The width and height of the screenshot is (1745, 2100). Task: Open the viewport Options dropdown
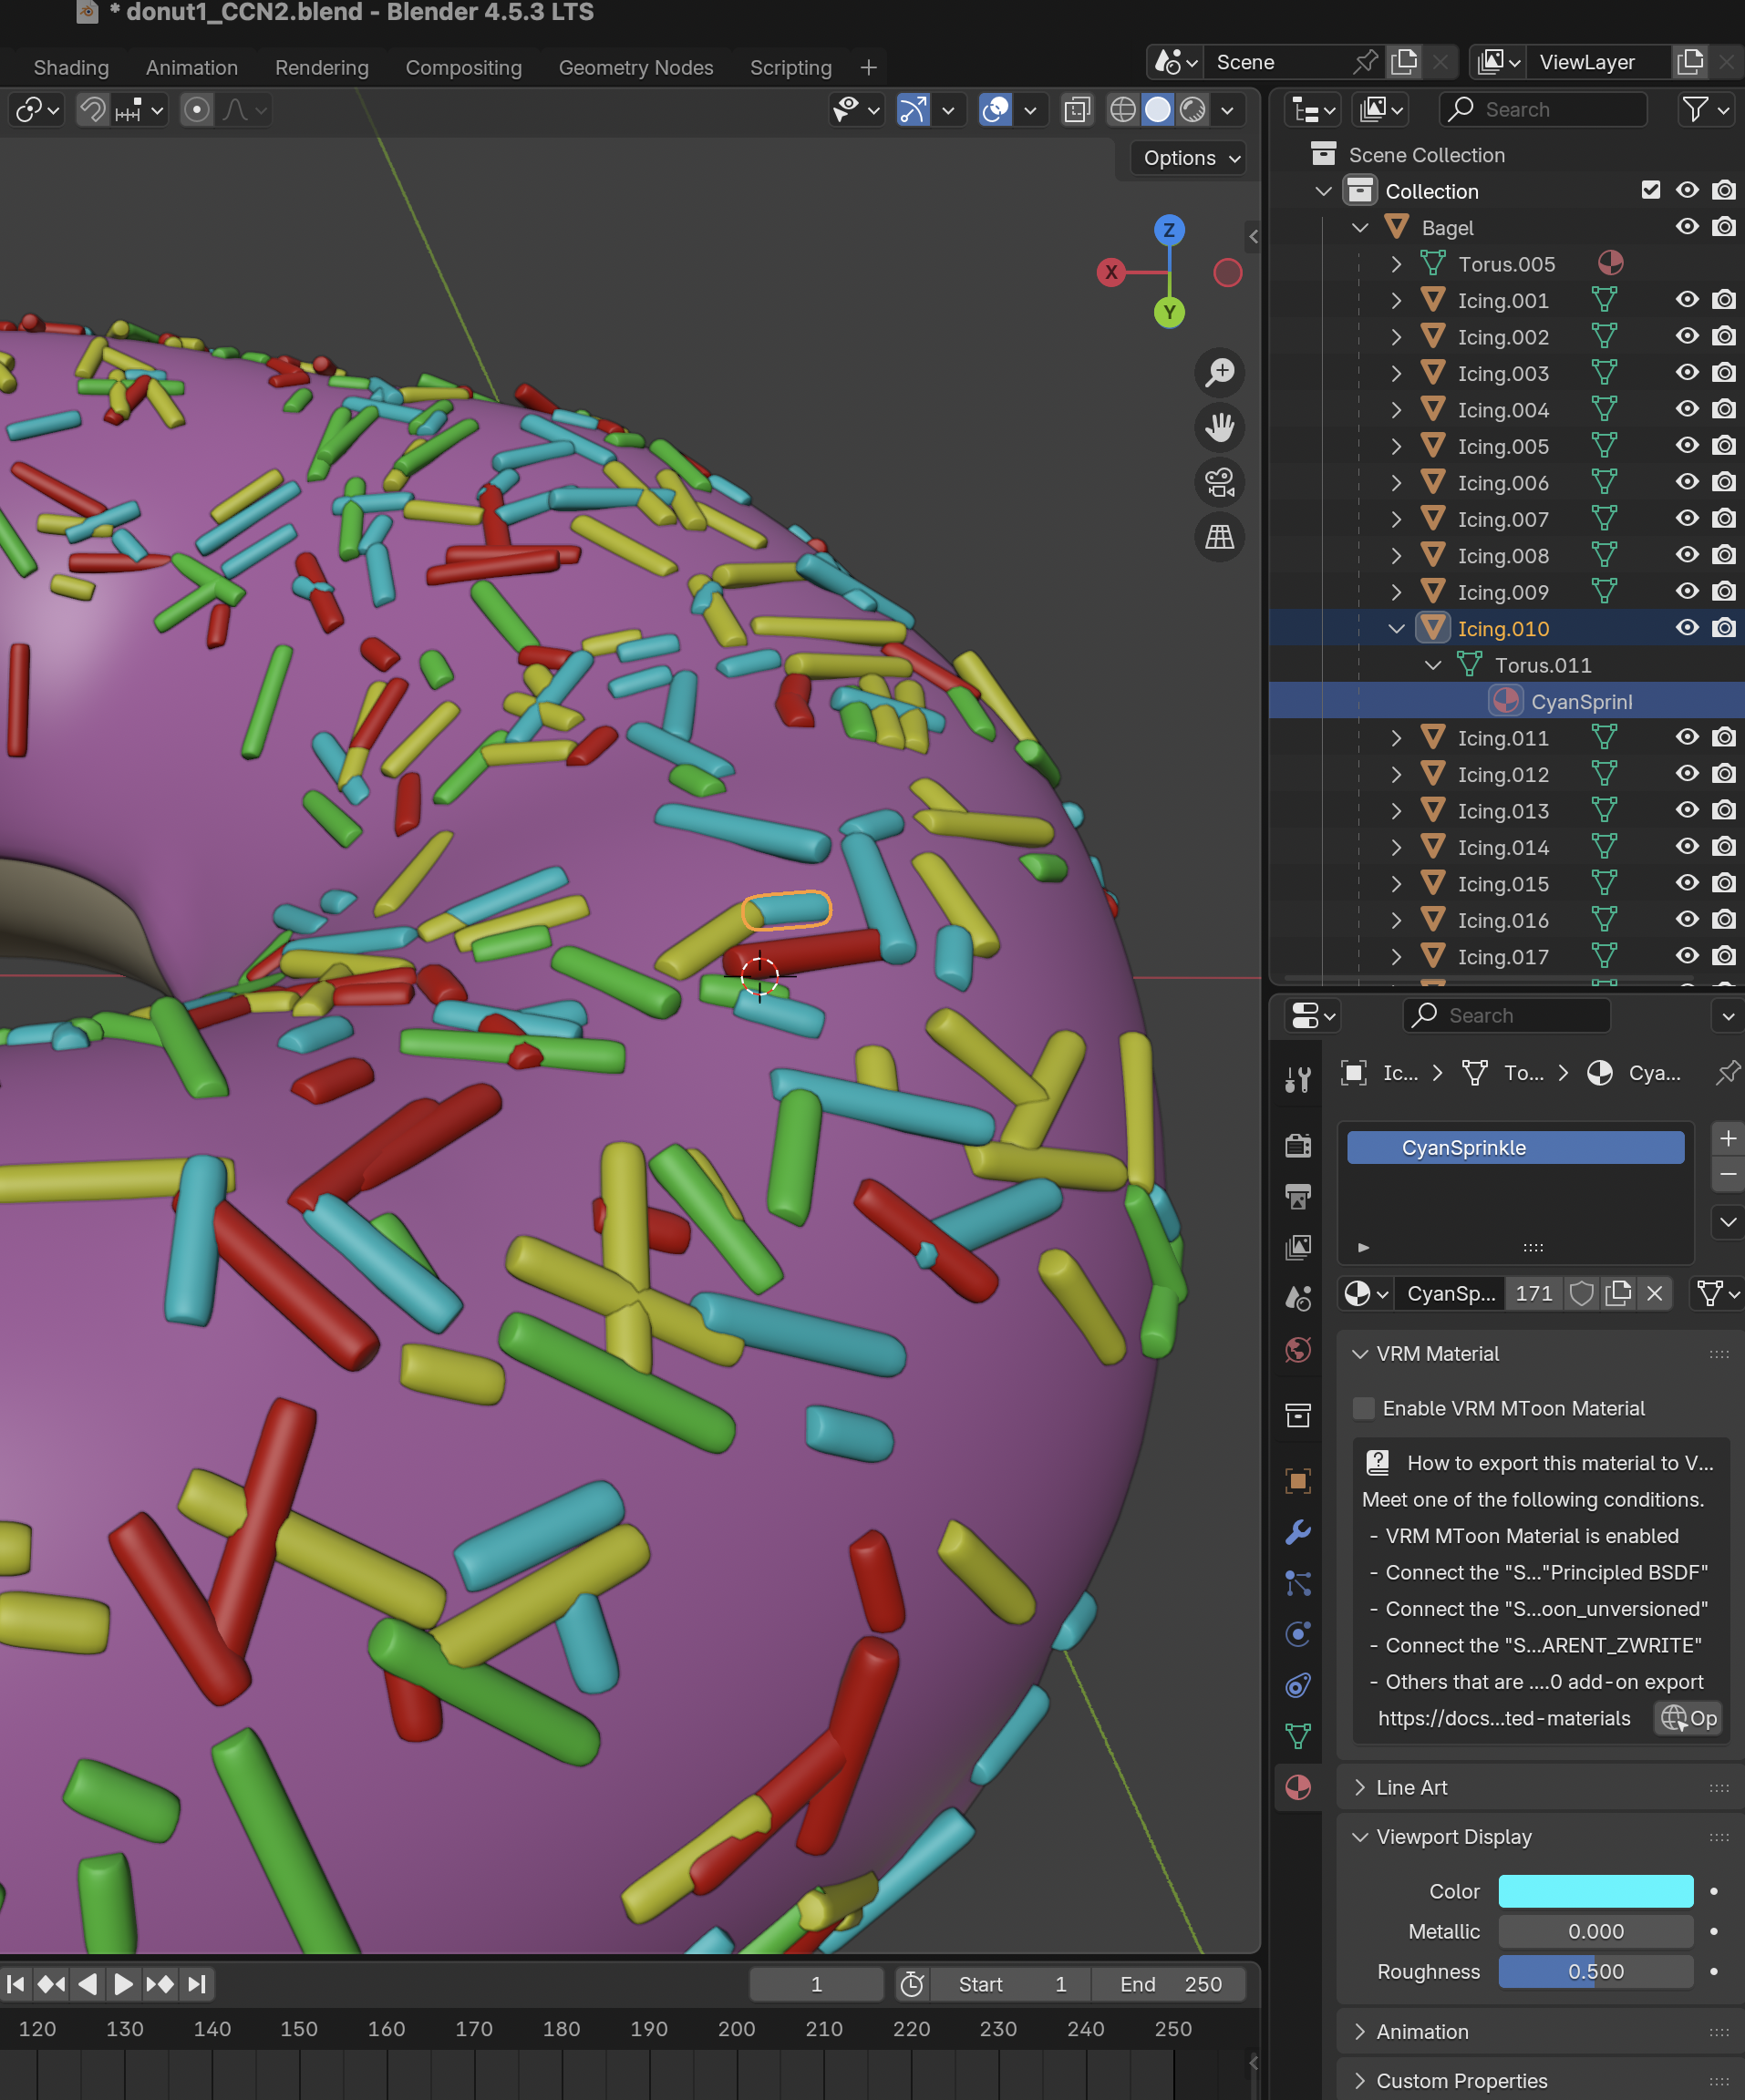[1187, 157]
